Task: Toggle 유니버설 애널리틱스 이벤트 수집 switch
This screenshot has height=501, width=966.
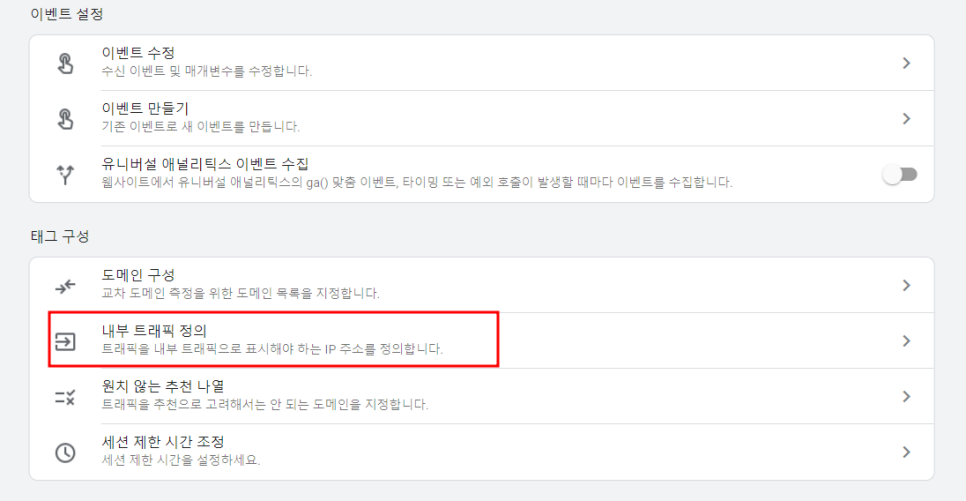Action: coord(900,174)
